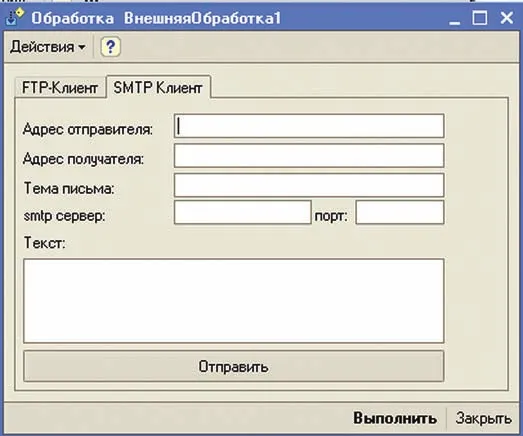Click inside the Текст message area
The image size is (523, 436).
233,301
